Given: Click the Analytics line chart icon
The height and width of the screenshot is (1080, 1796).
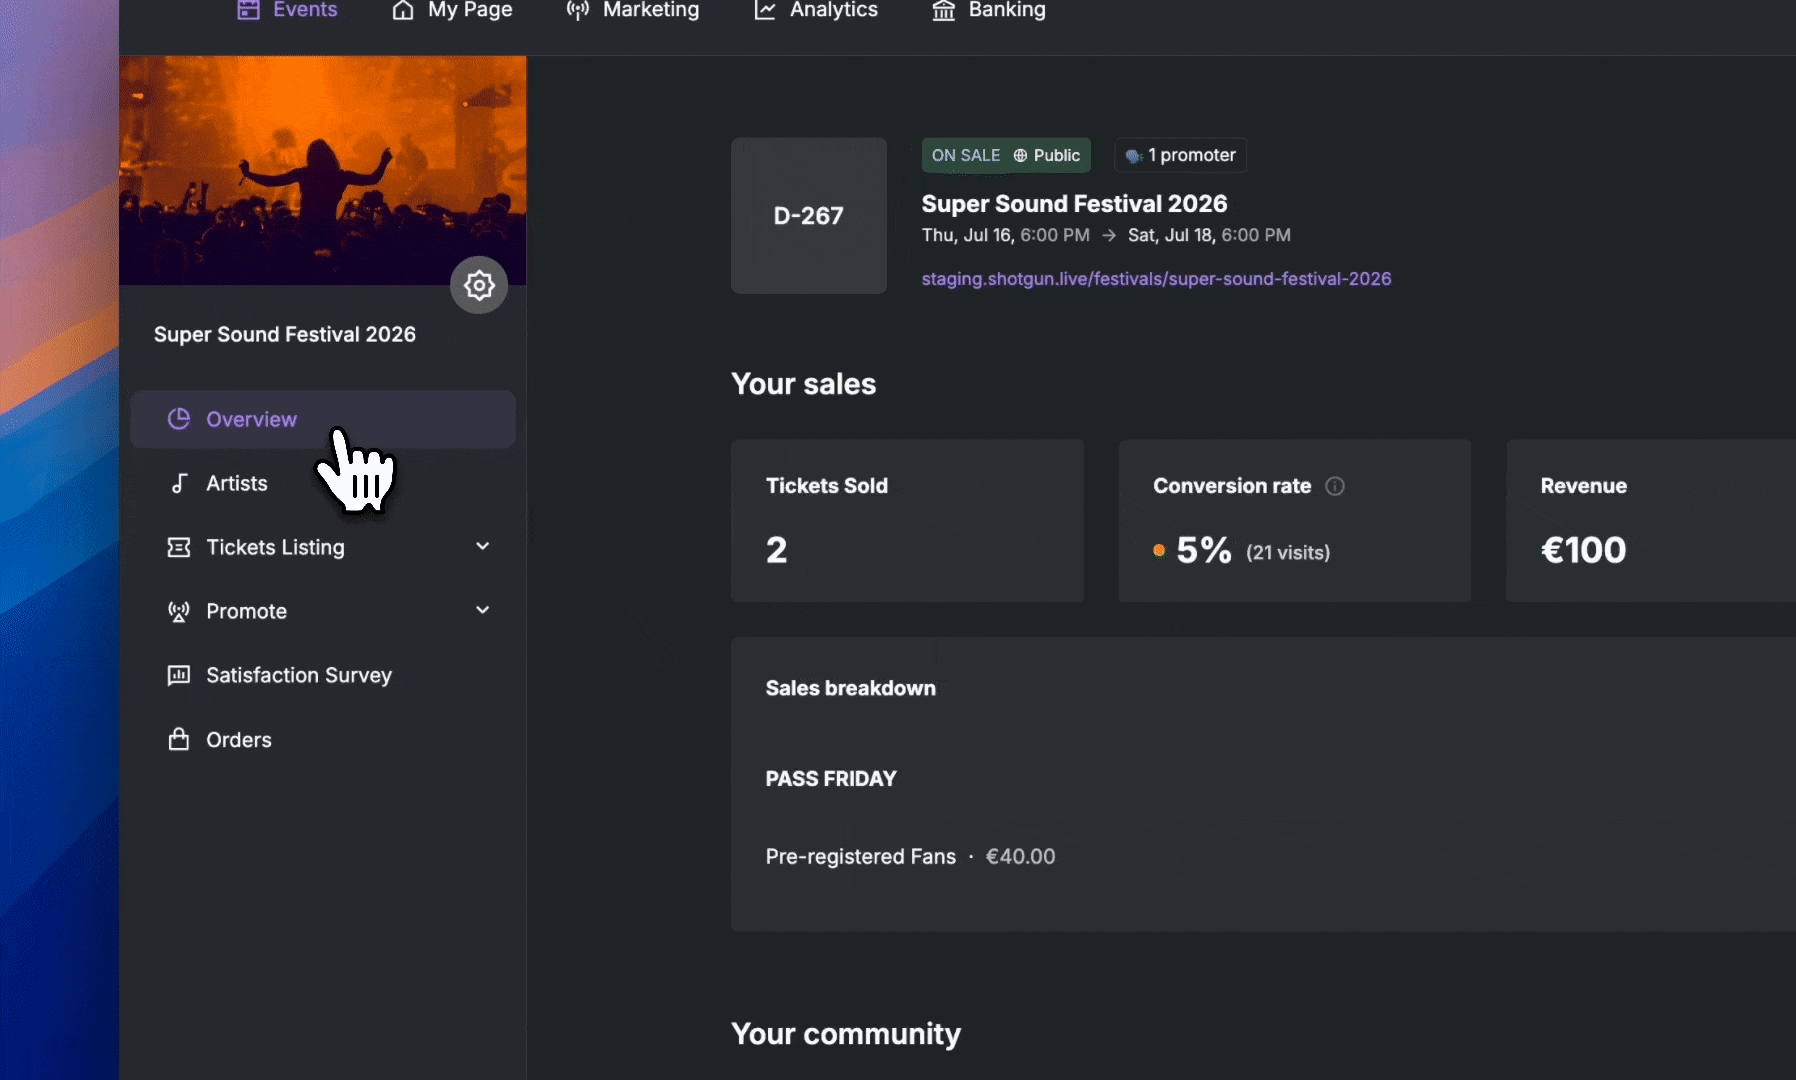Looking at the screenshot, I should [x=765, y=10].
